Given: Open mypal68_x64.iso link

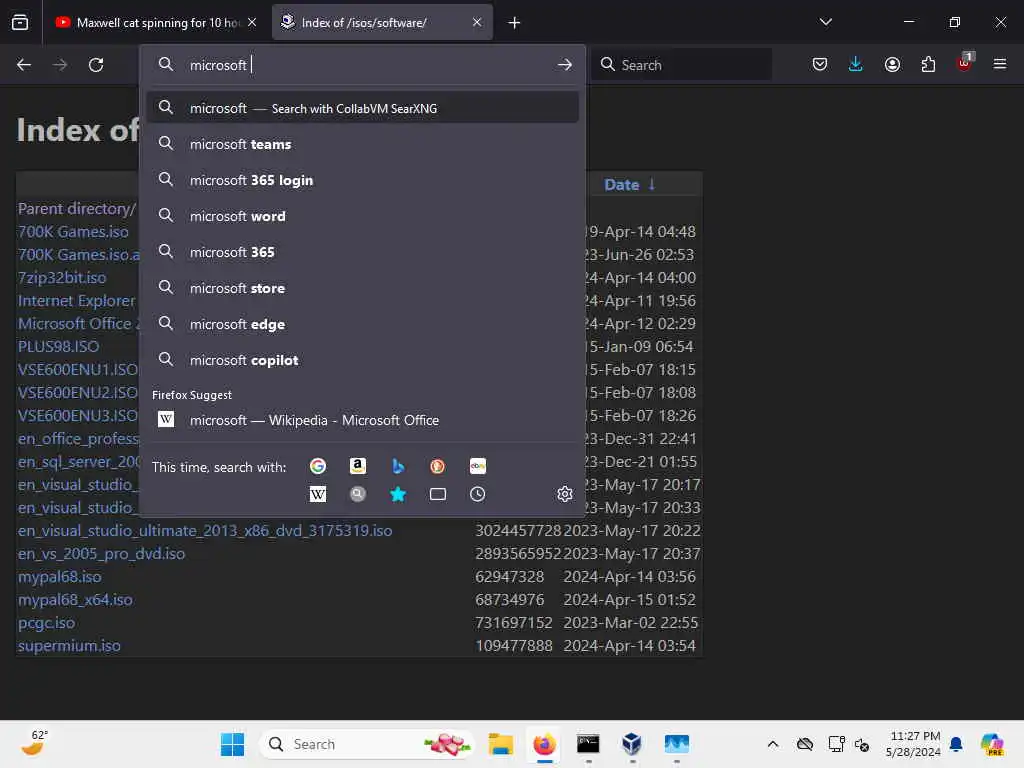Looking at the screenshot, I should (x=75, y=600).
